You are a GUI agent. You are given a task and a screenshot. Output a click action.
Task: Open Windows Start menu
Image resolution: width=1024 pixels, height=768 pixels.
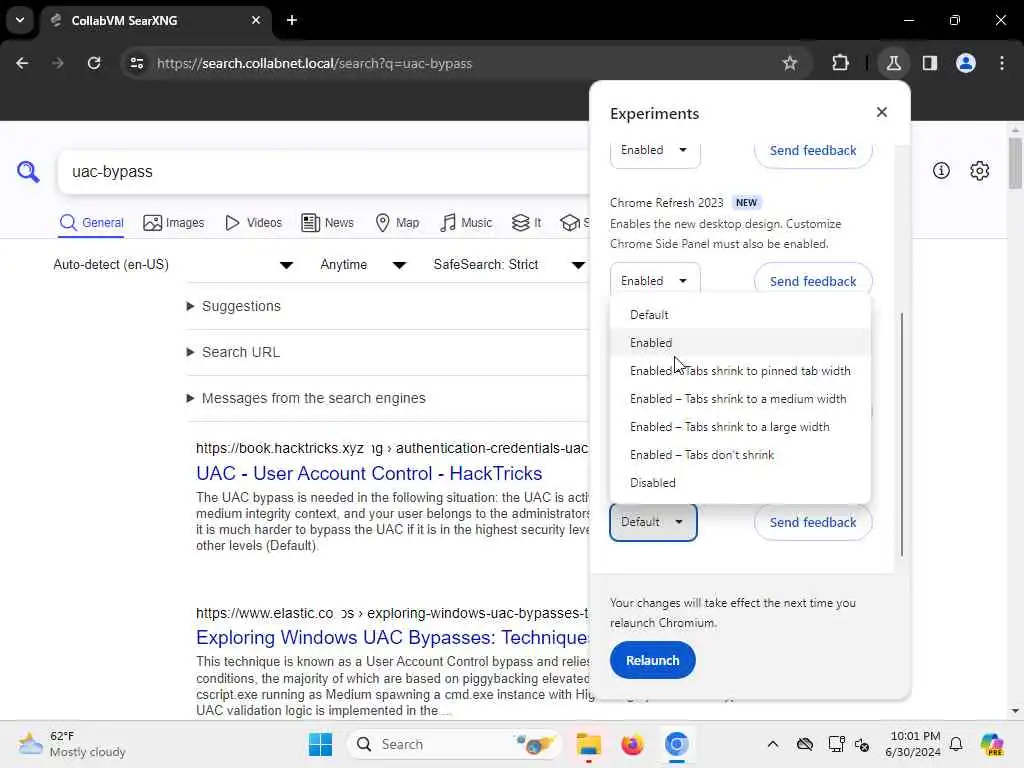pos(320,744)
